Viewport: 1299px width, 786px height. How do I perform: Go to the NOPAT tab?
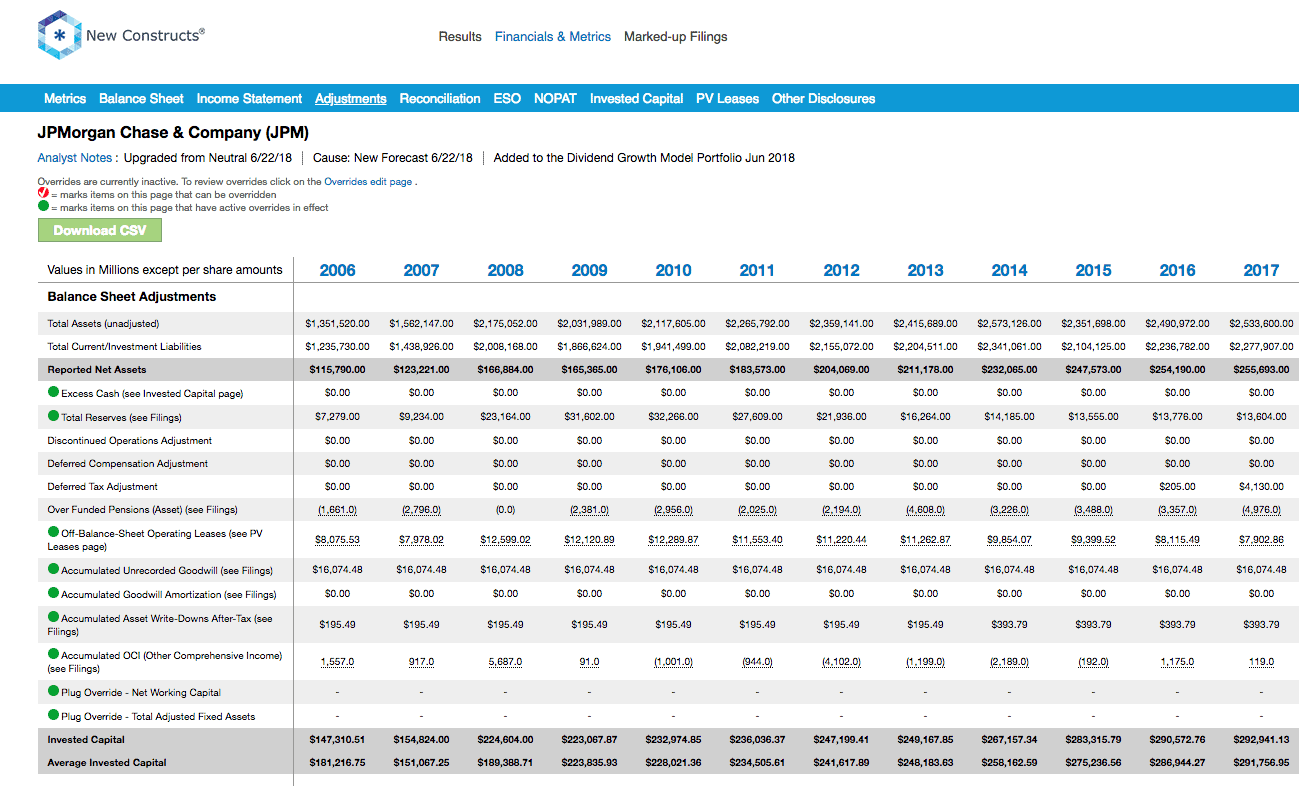[x=555, y=99]
